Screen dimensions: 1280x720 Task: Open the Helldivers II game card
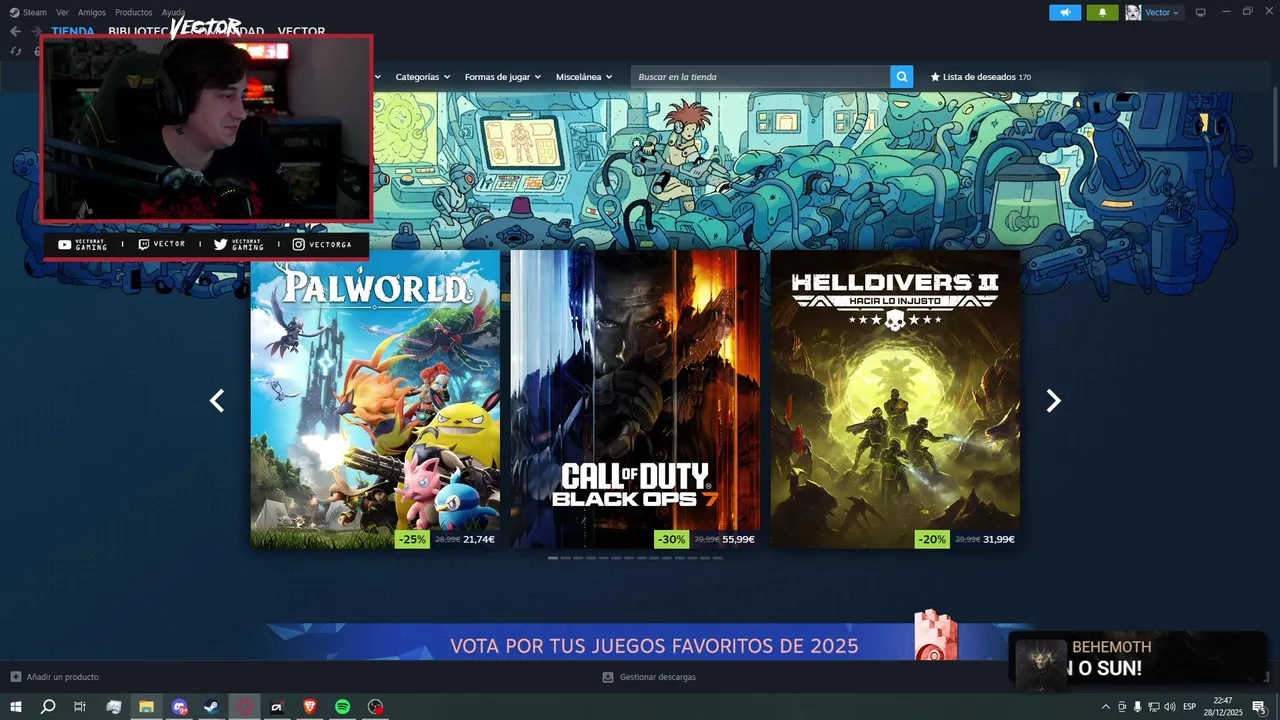point(895,399)
